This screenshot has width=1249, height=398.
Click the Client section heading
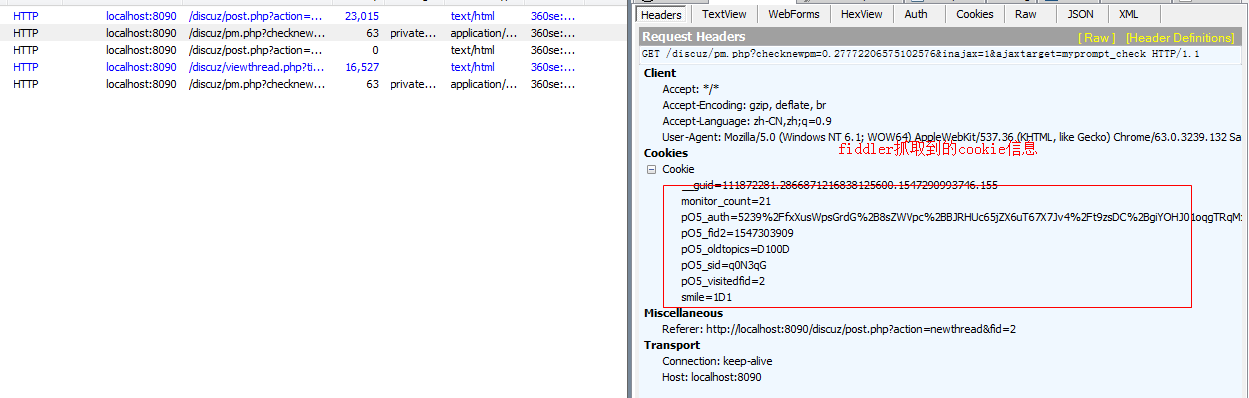click(659, 73)
